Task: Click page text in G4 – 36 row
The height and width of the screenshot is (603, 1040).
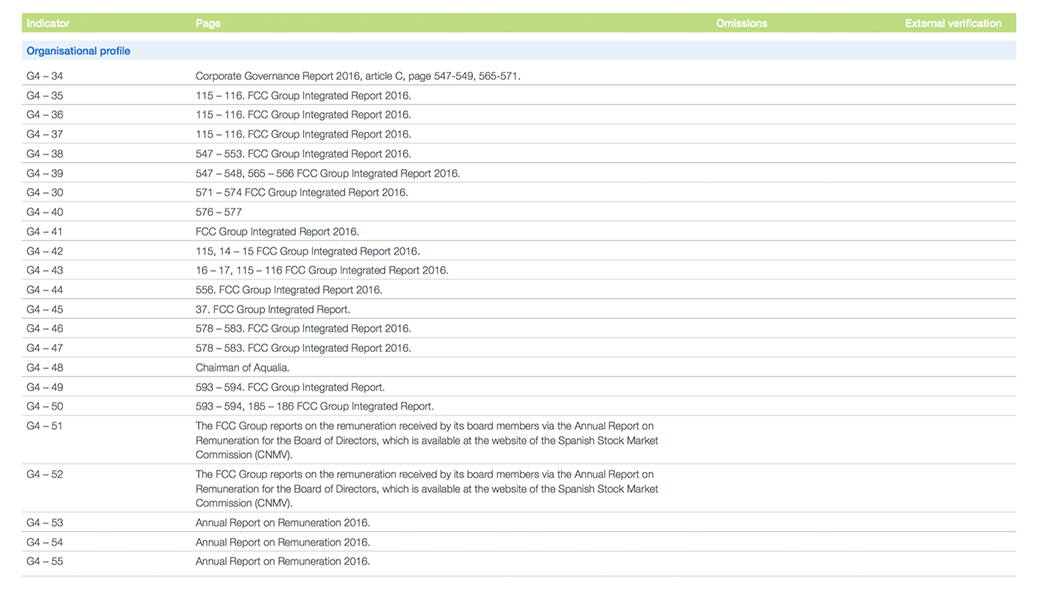Action: click(303, 115)
